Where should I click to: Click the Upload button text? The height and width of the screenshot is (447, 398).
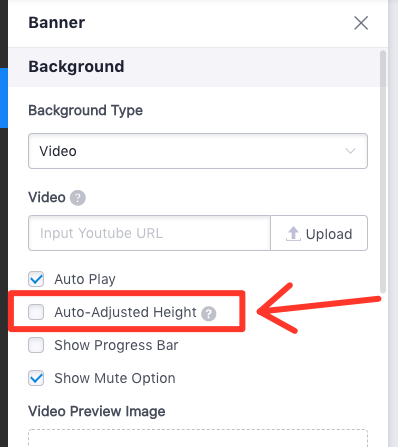point(329,234)
